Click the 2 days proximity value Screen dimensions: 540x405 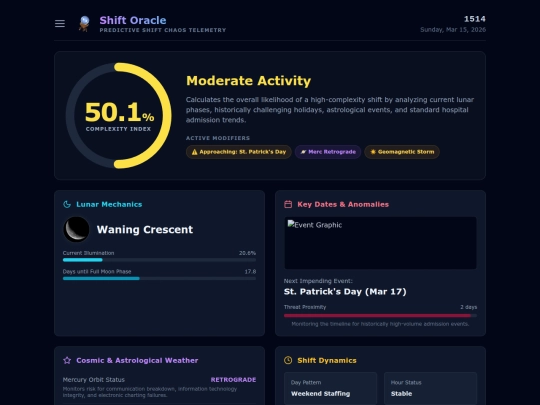click(x=468, y=307)
